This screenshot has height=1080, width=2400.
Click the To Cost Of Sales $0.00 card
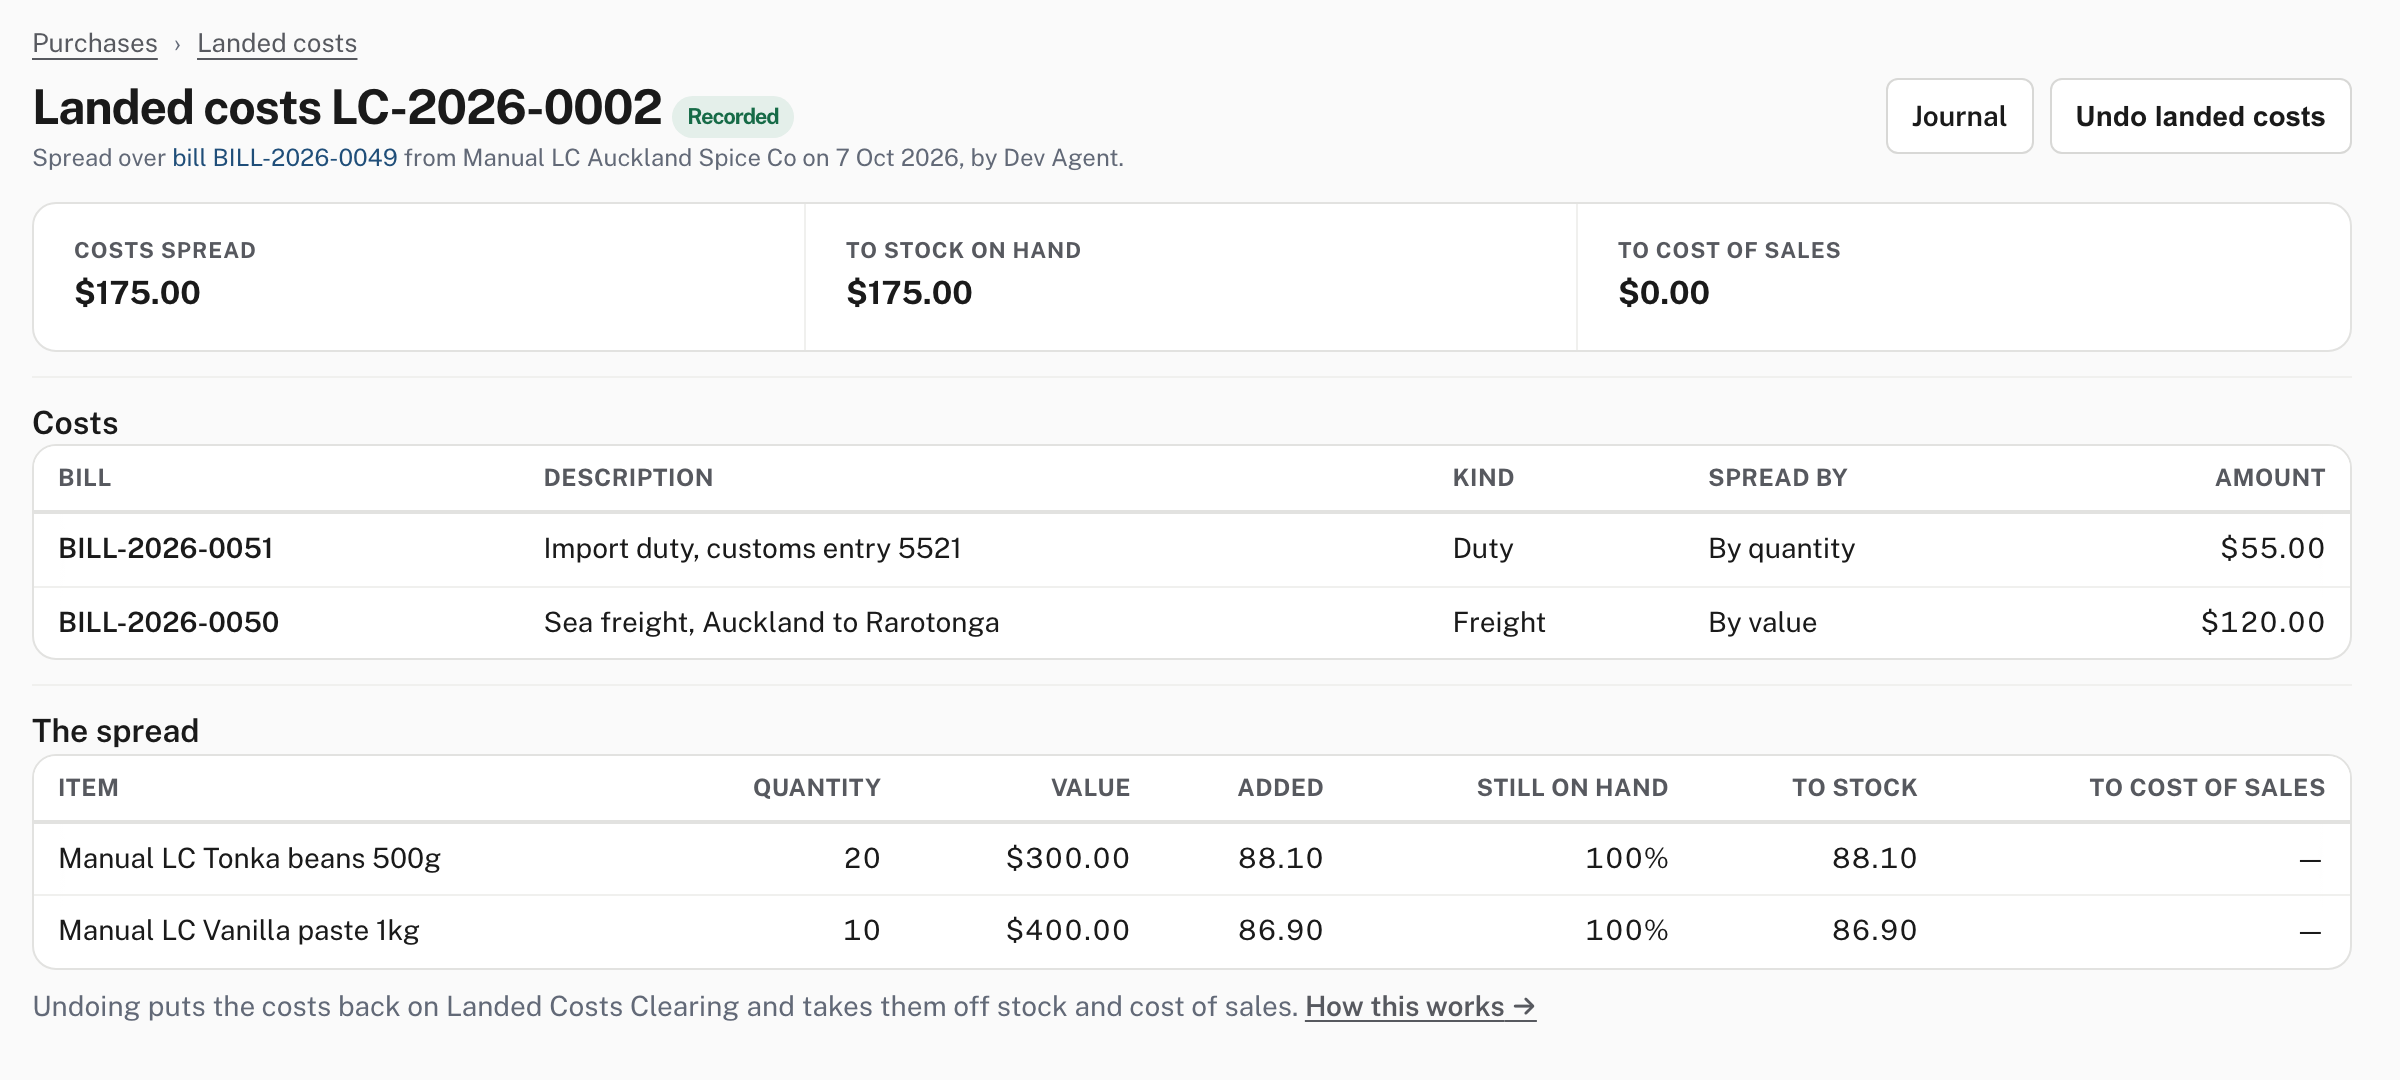(x=1963, y=277)
